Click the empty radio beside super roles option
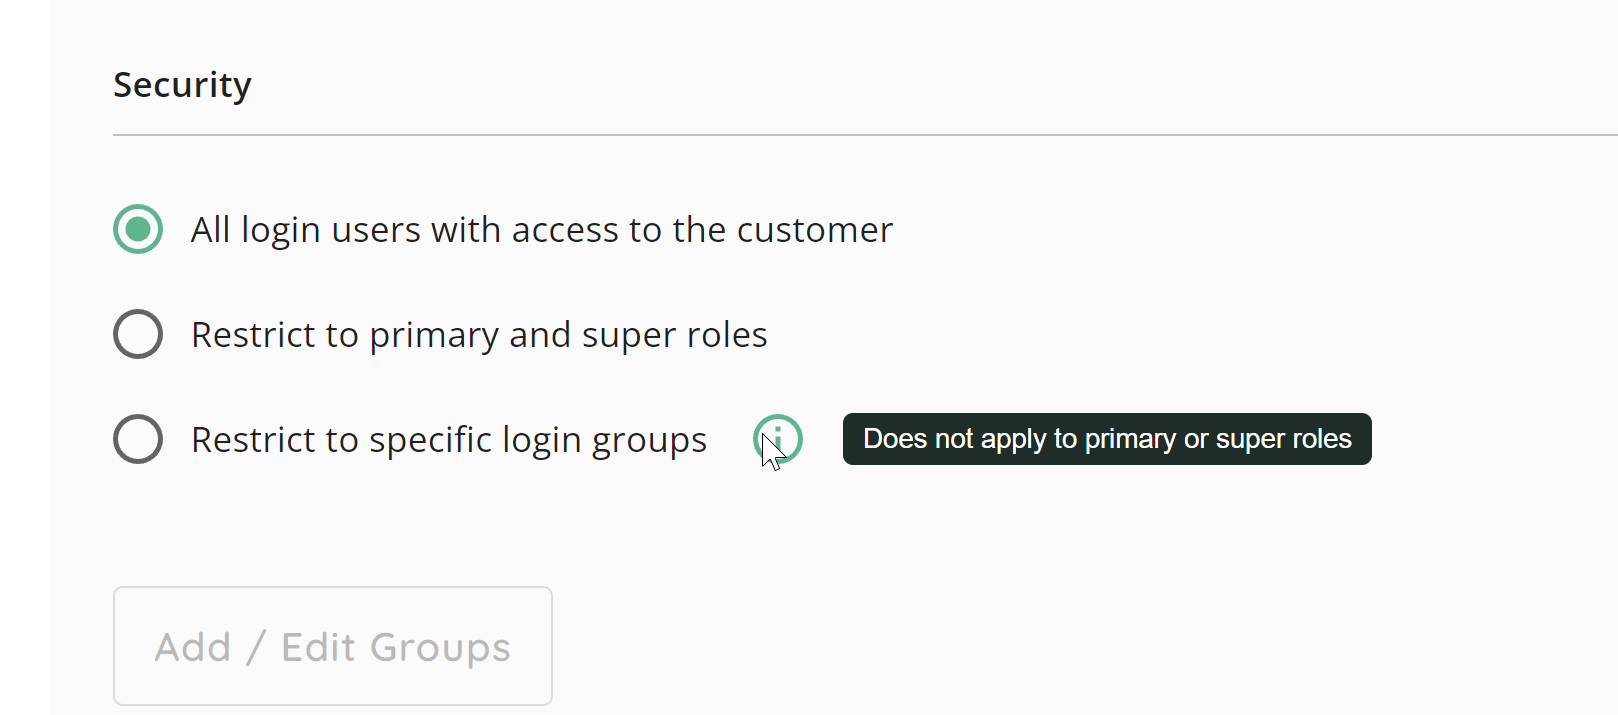This screenshot has width=1618, height=715. point(138,334)
